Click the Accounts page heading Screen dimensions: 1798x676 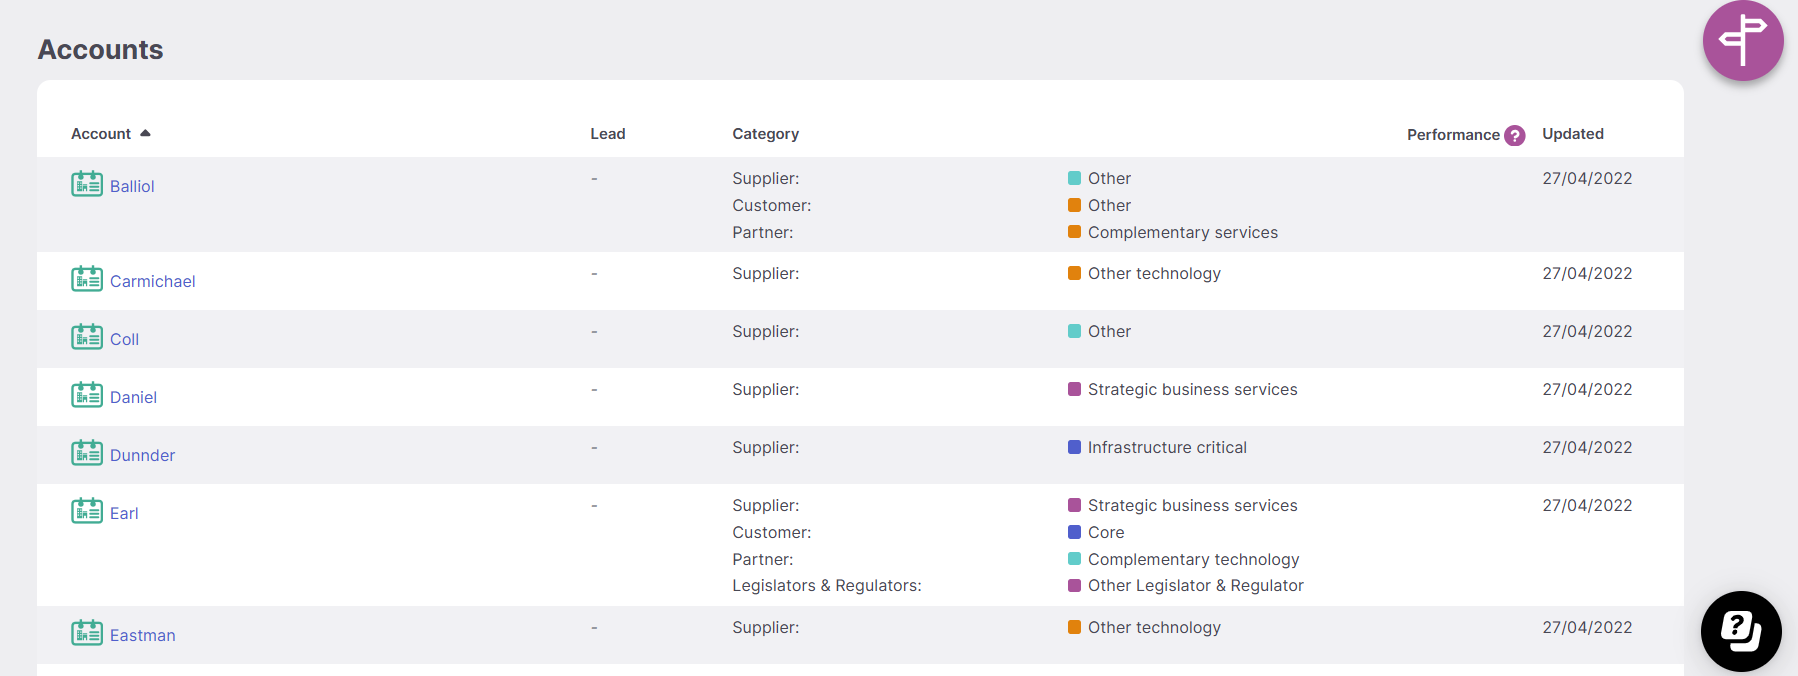pos(100,49)
